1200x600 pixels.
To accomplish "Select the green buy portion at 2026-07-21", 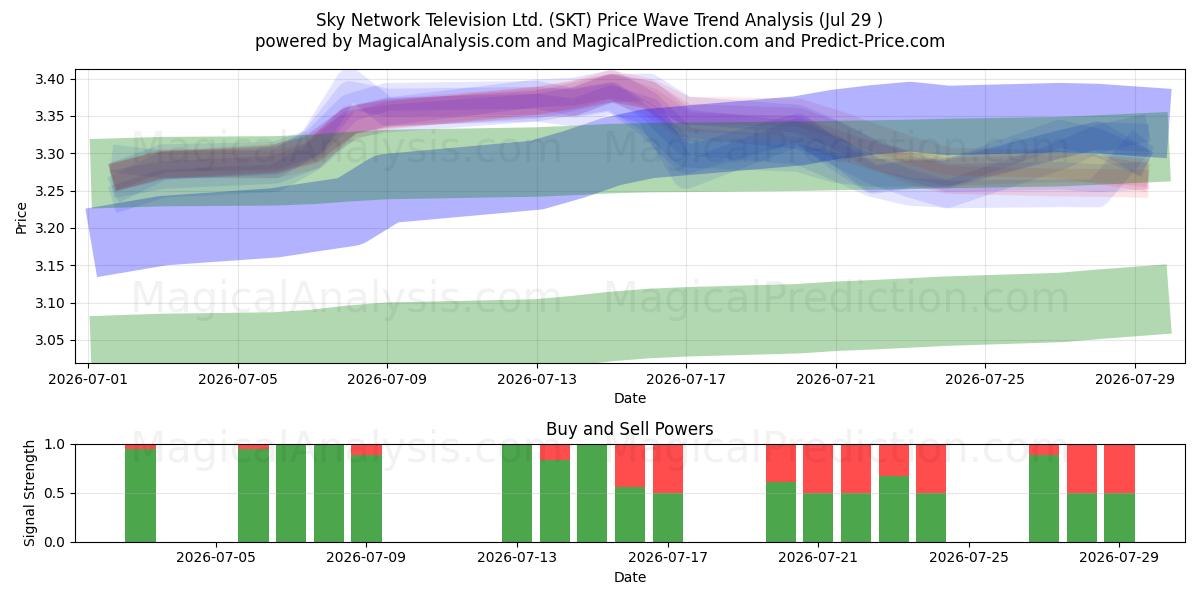I will point(819,518).
